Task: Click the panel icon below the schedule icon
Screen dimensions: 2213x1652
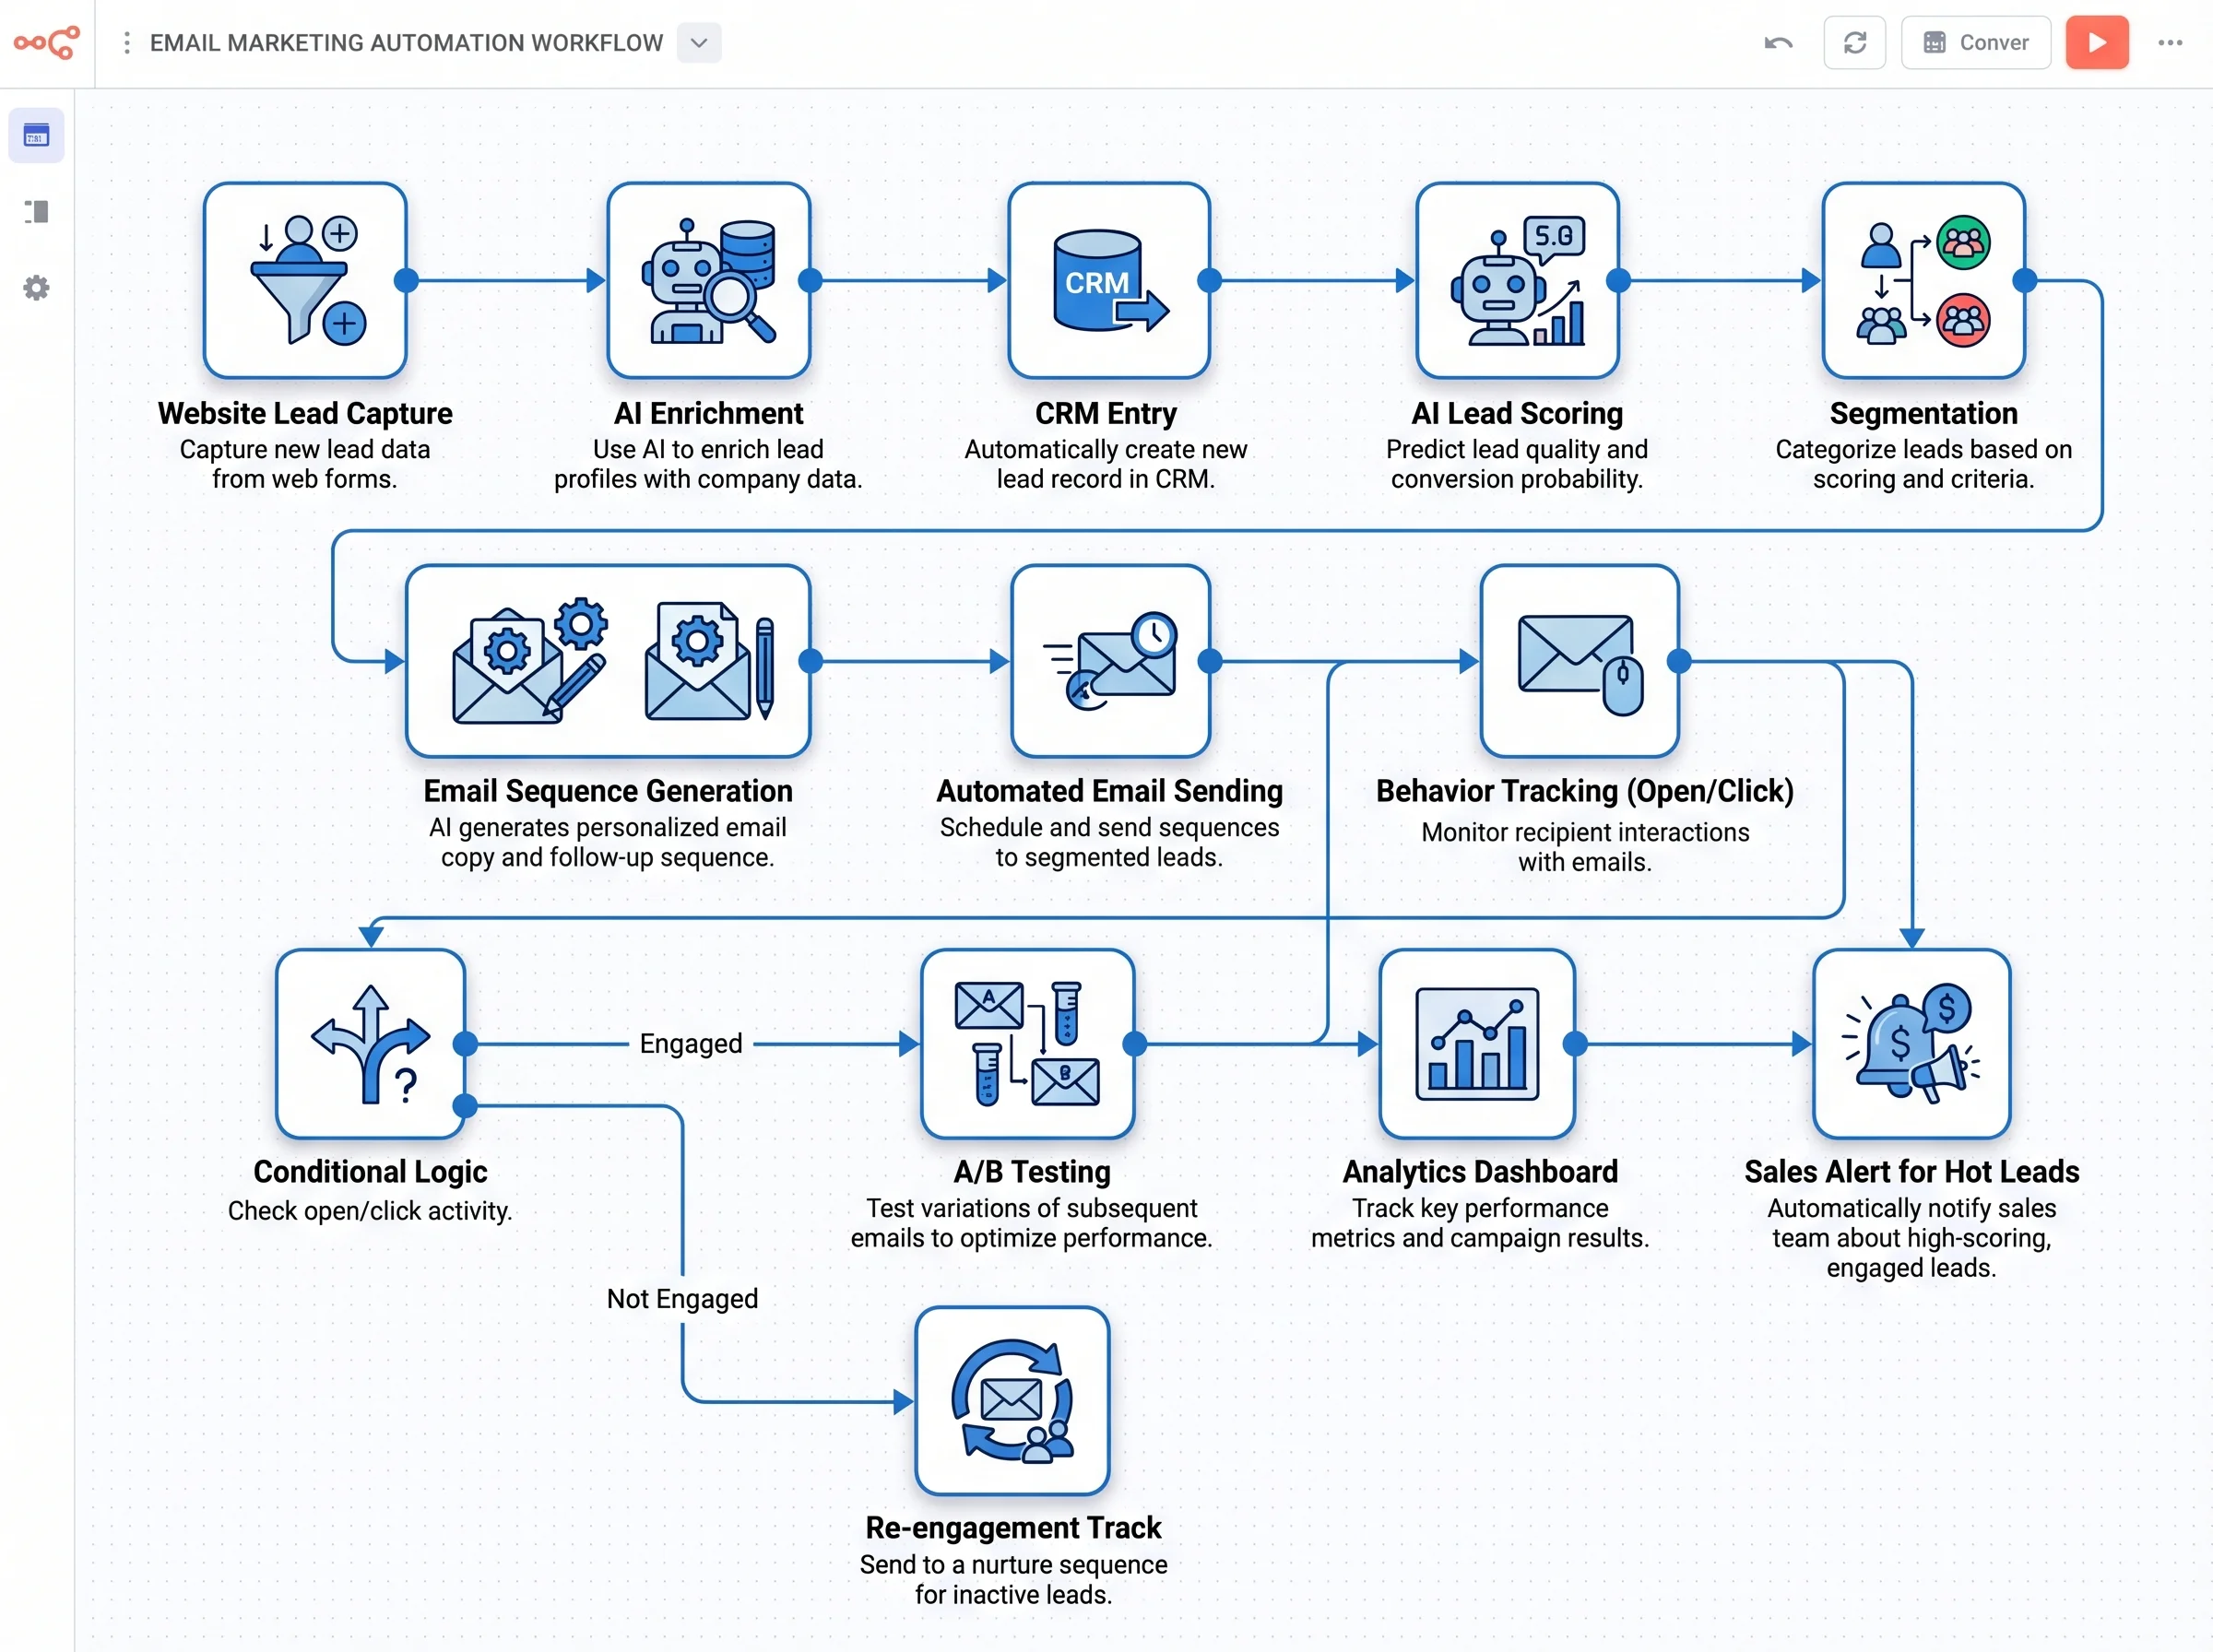Action: tap(36, 211)
